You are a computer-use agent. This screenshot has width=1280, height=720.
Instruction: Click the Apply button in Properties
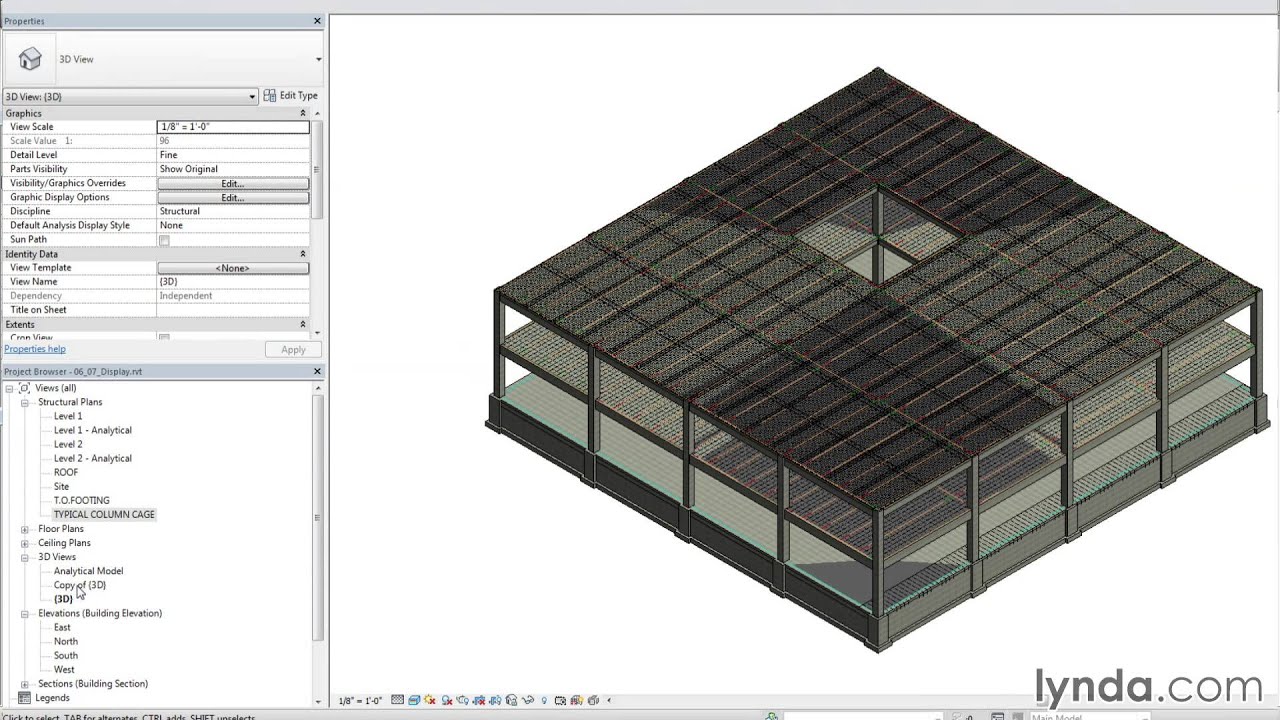point(292,349)
